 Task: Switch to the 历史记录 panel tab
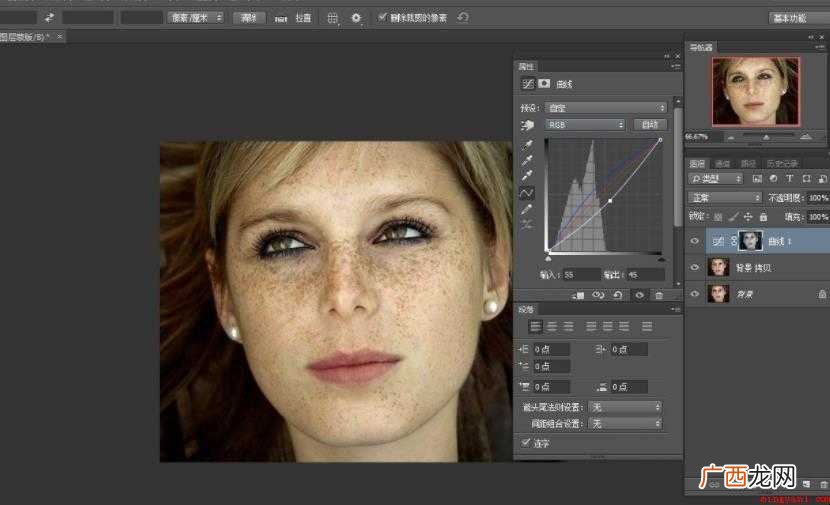pos(783,164)
